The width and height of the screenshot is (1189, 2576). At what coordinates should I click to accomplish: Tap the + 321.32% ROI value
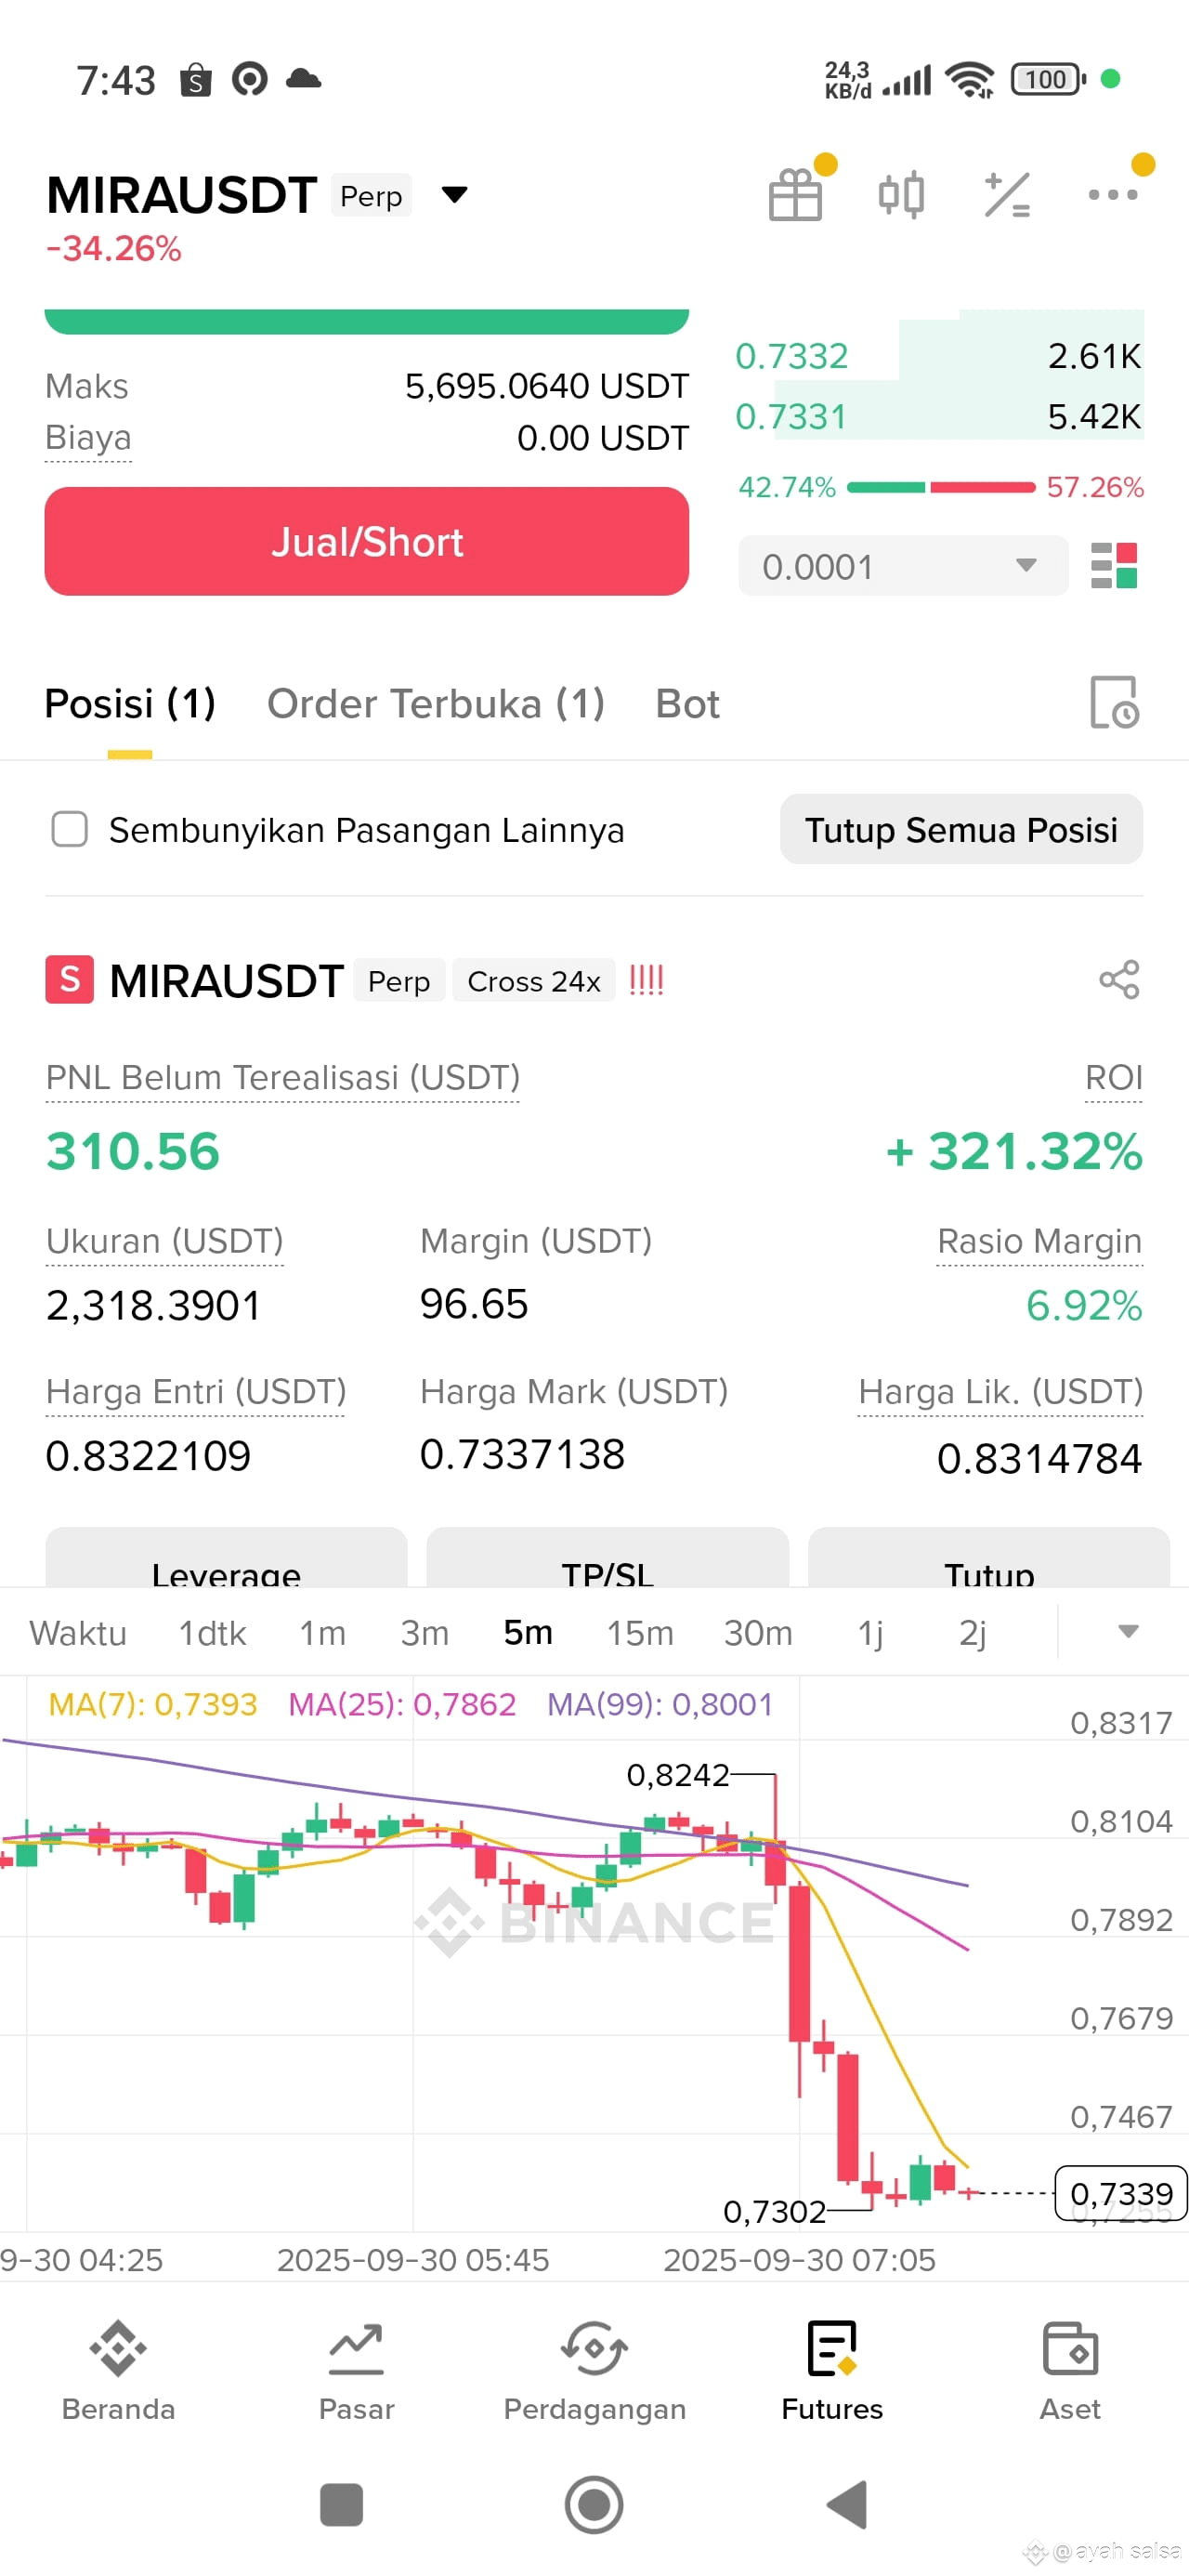1014,1151
